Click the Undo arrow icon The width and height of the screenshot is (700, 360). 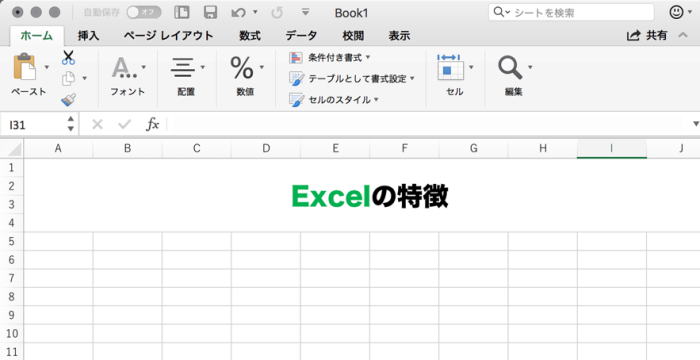click(x=238, y=13)
